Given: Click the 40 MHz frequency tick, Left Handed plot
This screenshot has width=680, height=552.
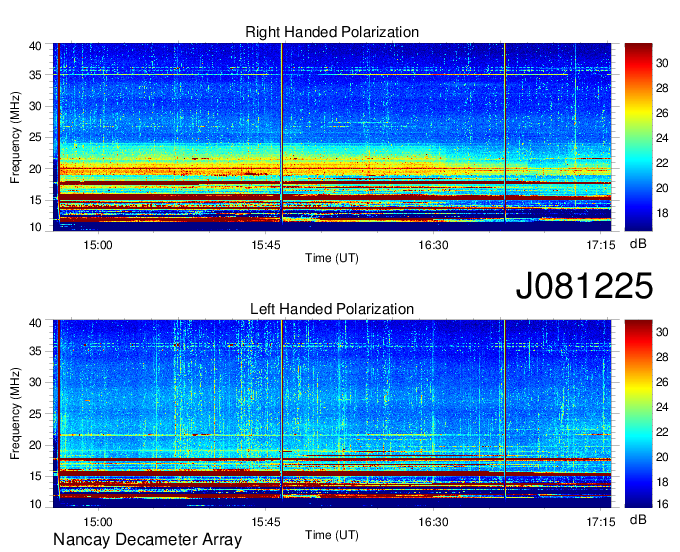Looking at the screenshot, I should [35, 323].
